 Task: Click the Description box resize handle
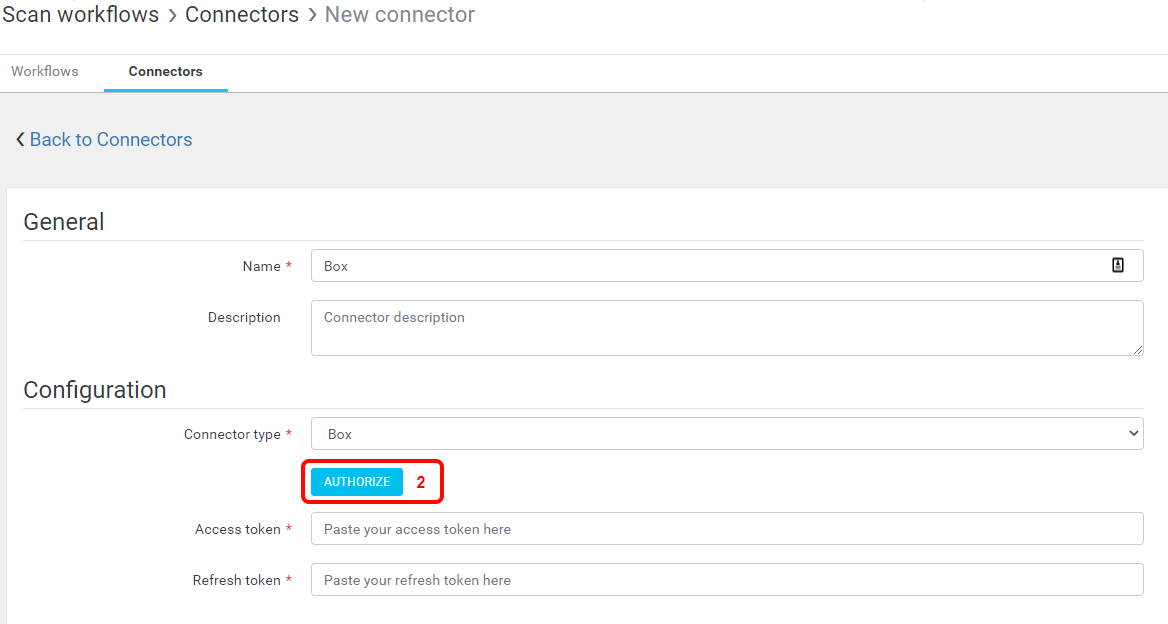point(1137,349)
